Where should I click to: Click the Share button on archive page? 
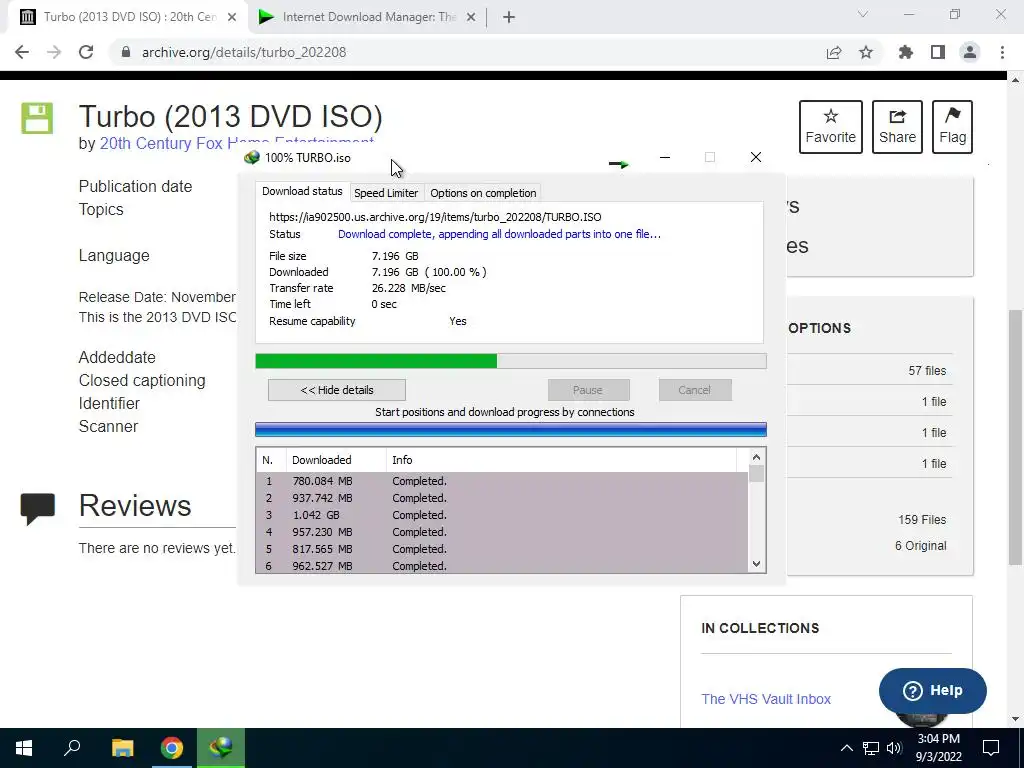tap(897, 127)
